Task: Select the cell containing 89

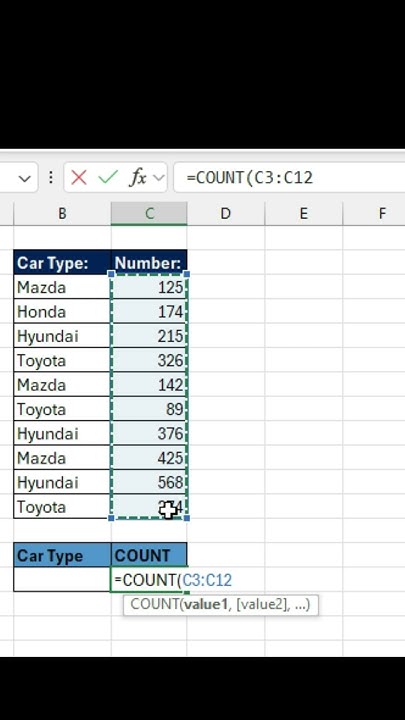Action: click(x=149, y=409)
